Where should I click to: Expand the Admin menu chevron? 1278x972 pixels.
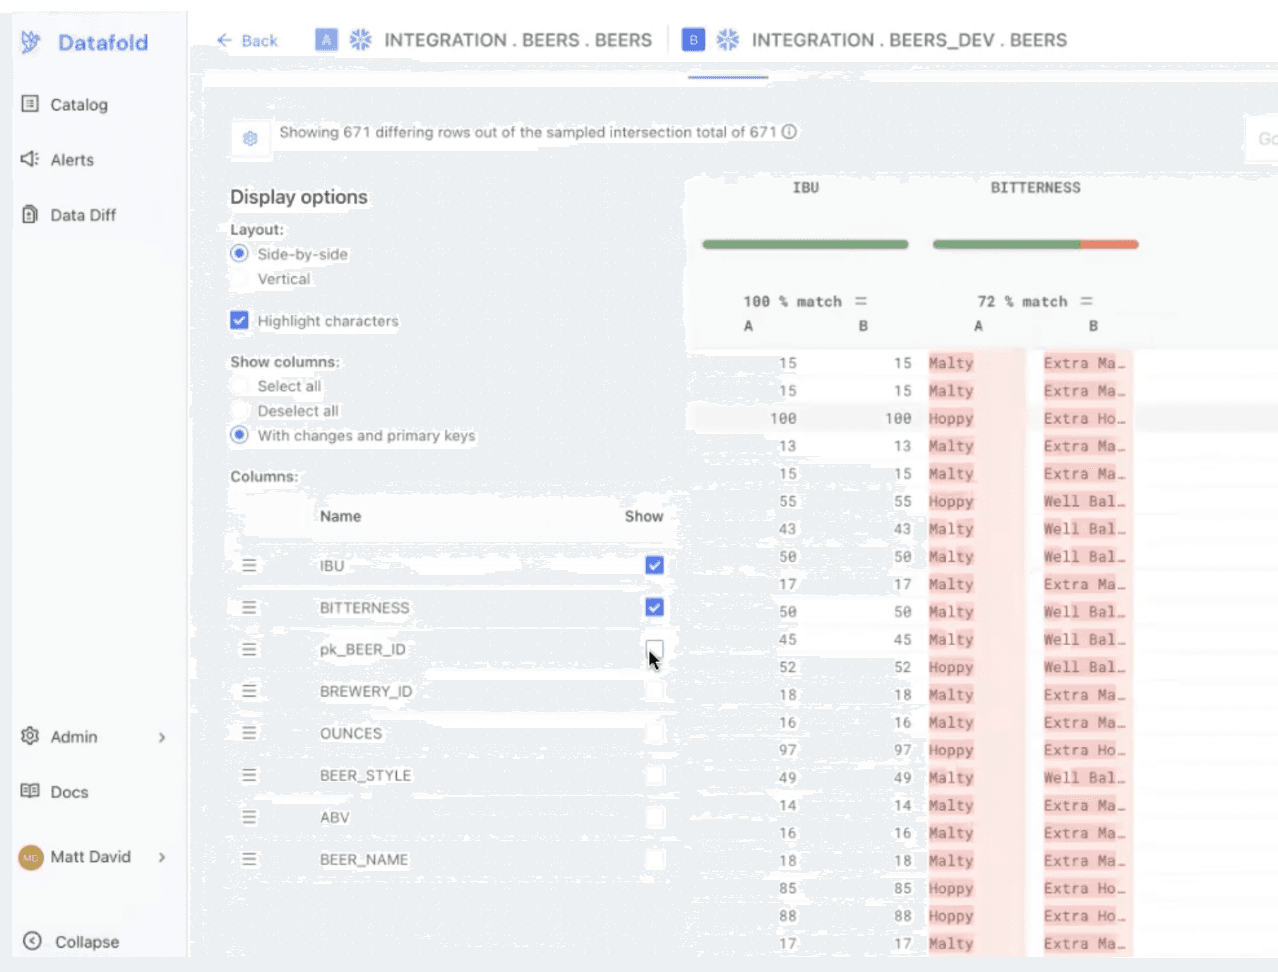pos(161,737)
